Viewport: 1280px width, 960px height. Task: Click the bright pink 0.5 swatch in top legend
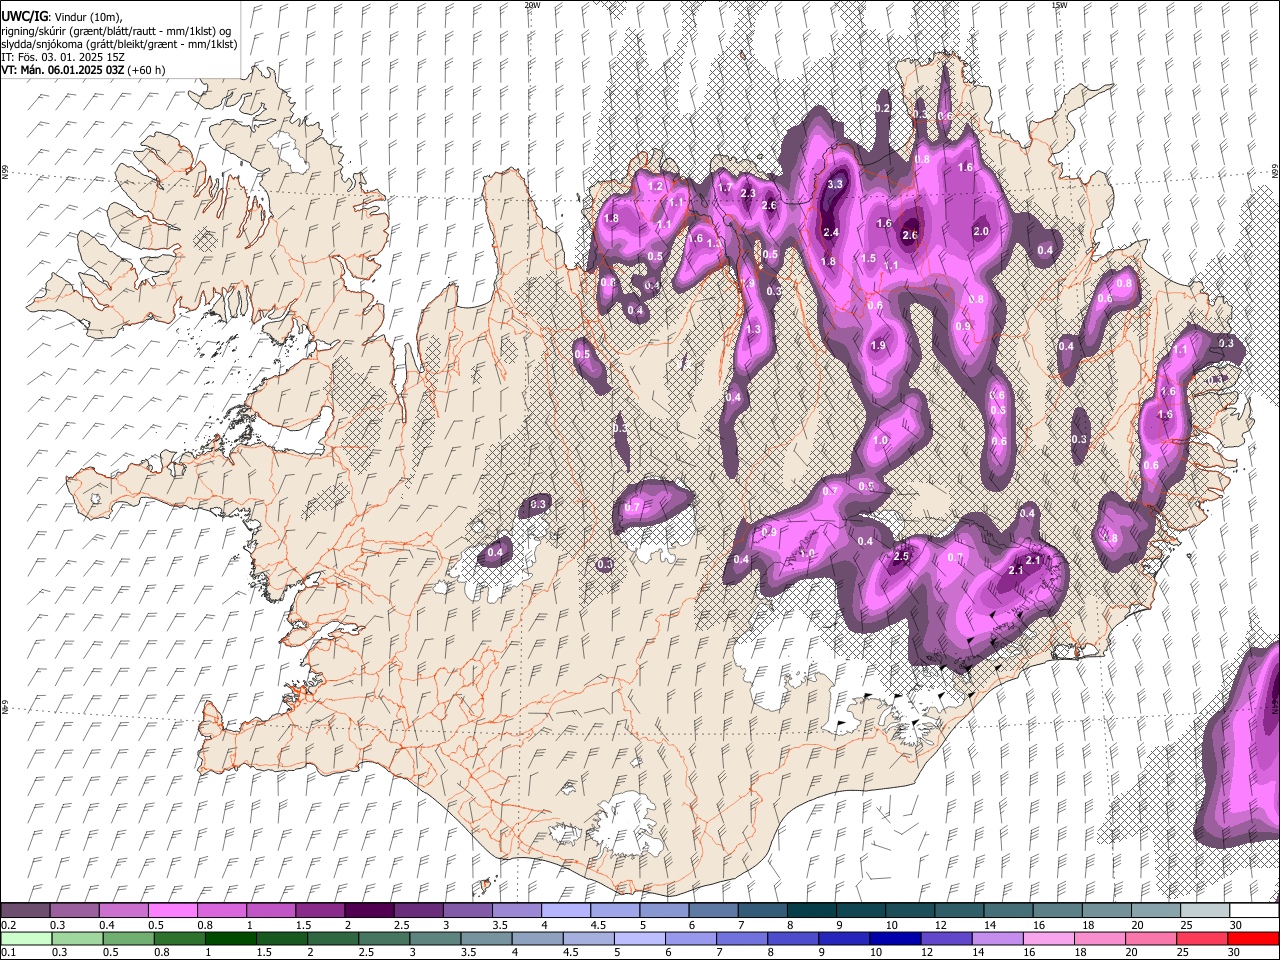(x=172, y=911)
